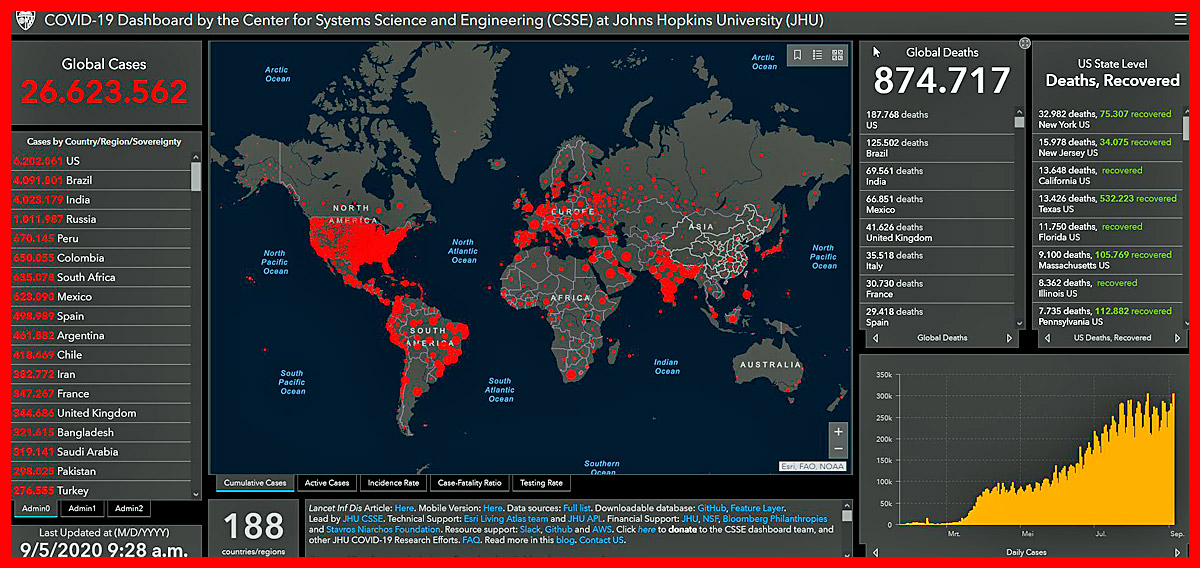The width and height of the screenshot is (1200, 568).
Task: Select '66.851 deaths Mexico' entry
Action: click(938, 204)
